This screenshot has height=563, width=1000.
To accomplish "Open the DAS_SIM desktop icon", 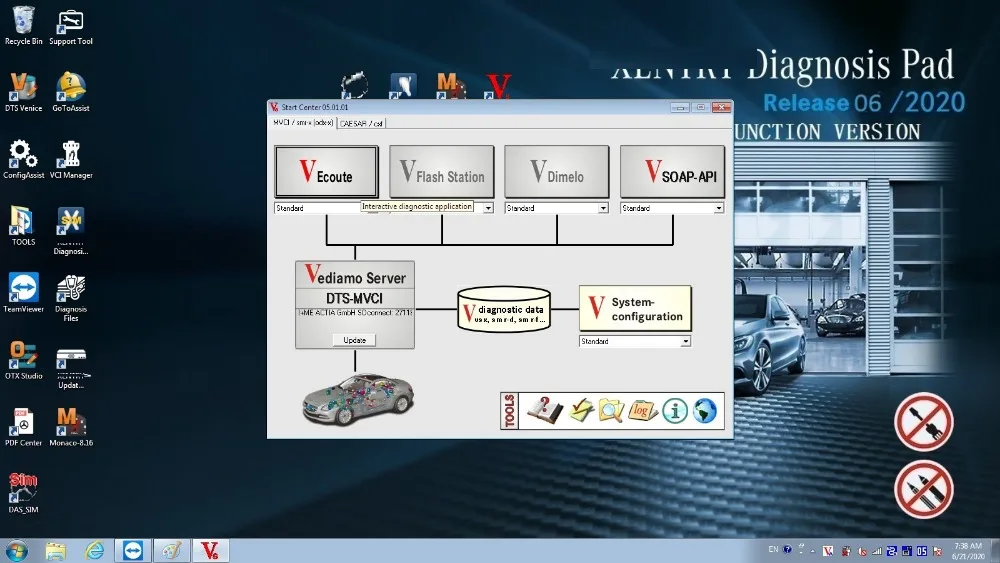I will (24, 493).
